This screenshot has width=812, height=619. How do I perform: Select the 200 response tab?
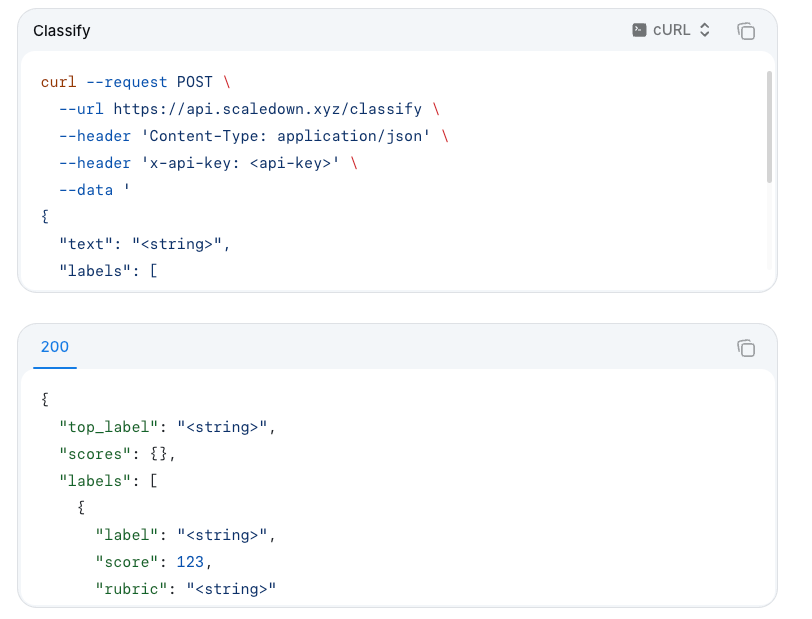55,347
